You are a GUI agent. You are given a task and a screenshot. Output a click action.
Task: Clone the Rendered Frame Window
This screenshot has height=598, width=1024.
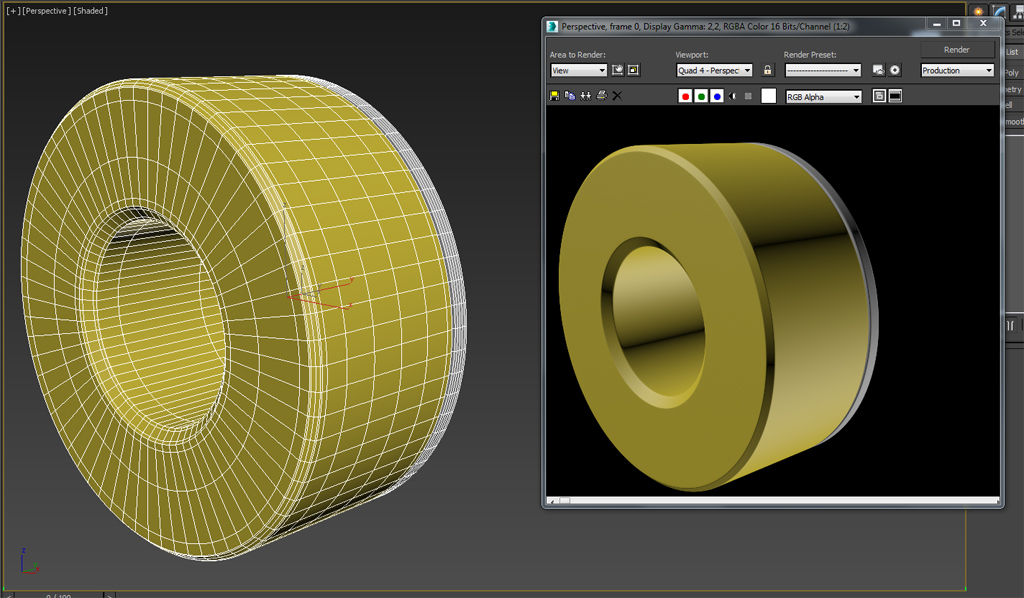coord(586,96)
